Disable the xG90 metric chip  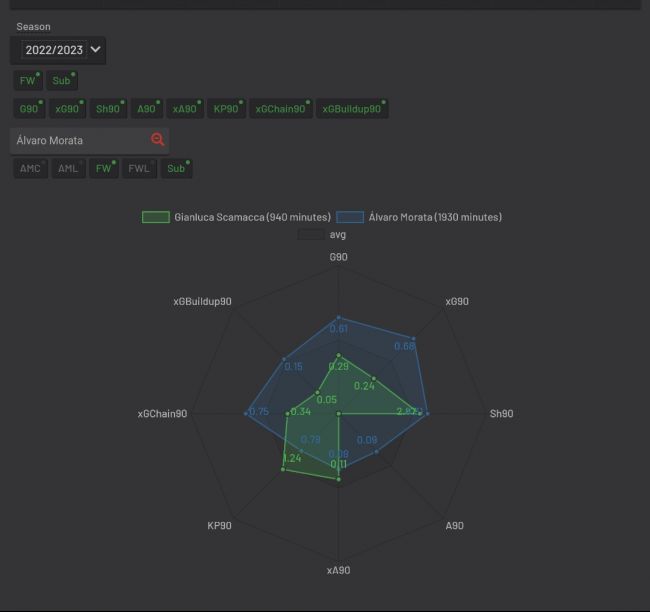[x=68, y=109]
